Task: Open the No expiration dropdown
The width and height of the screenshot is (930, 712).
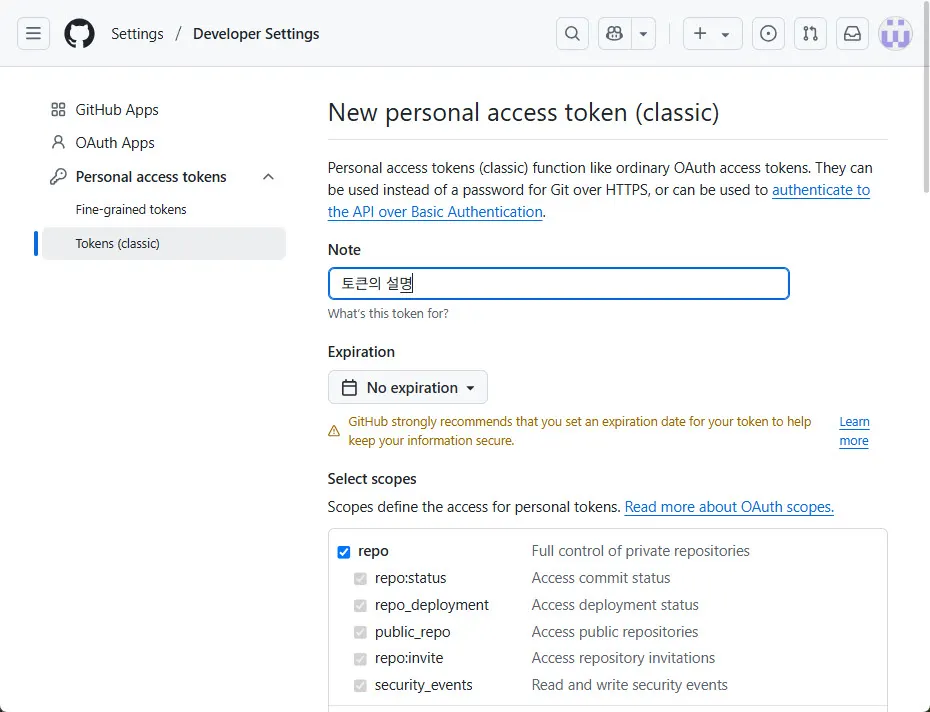Action: 408,388
